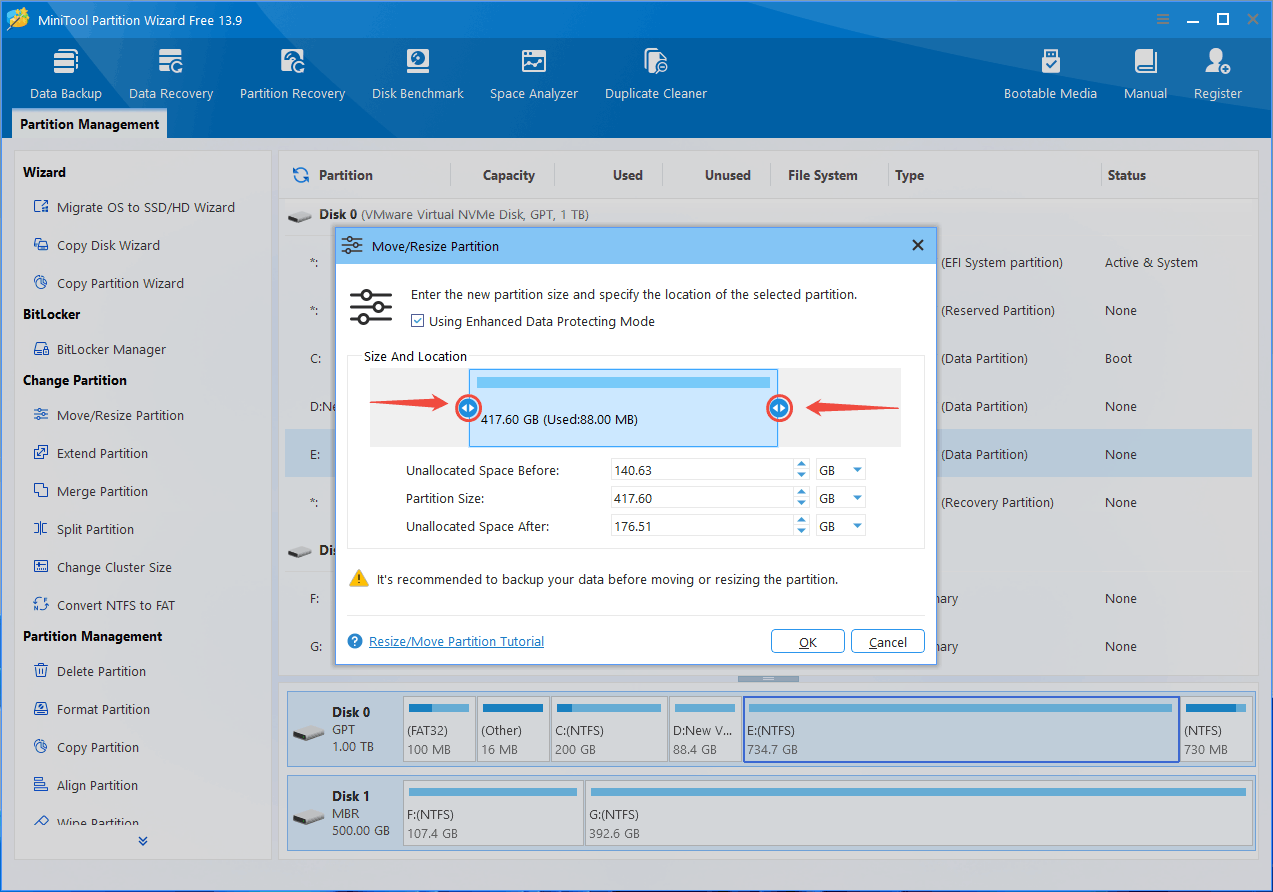This screenshot has width=1273, height=892.
Task: Select Disk 0 GPT 1.00 TB label
Action: [346, 729]
